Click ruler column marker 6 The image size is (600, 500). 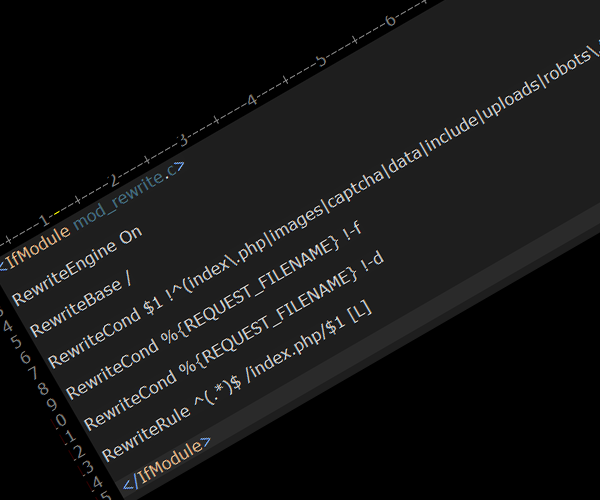click(x=390, y=21)
